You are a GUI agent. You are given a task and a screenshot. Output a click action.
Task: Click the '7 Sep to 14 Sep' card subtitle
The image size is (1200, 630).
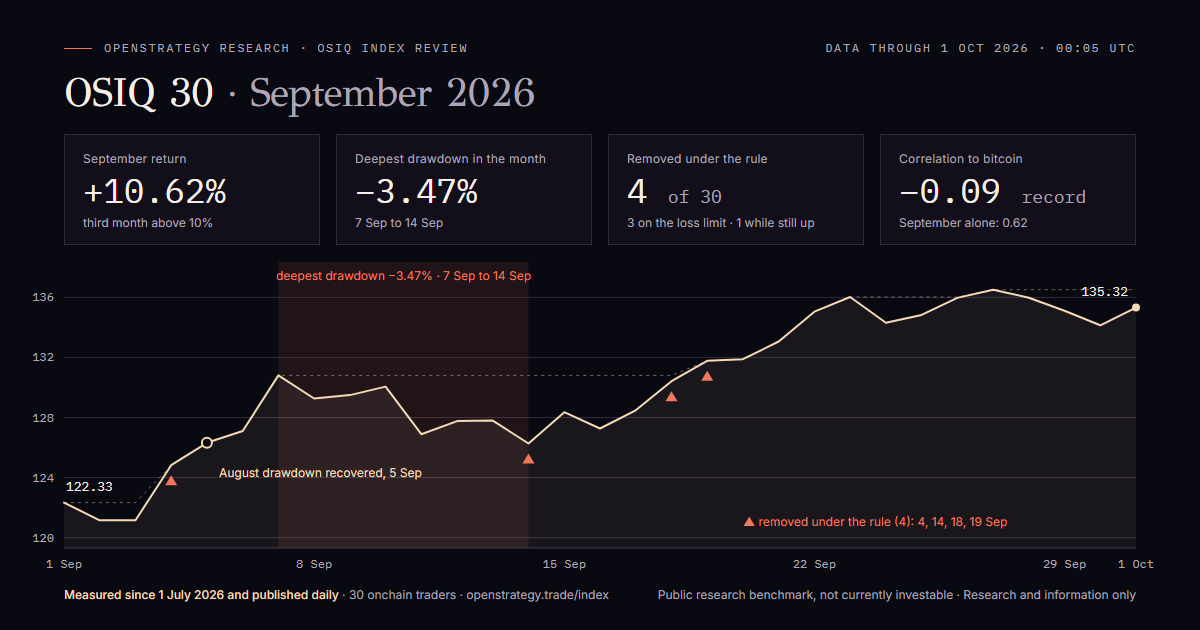[x=399, y=223]
